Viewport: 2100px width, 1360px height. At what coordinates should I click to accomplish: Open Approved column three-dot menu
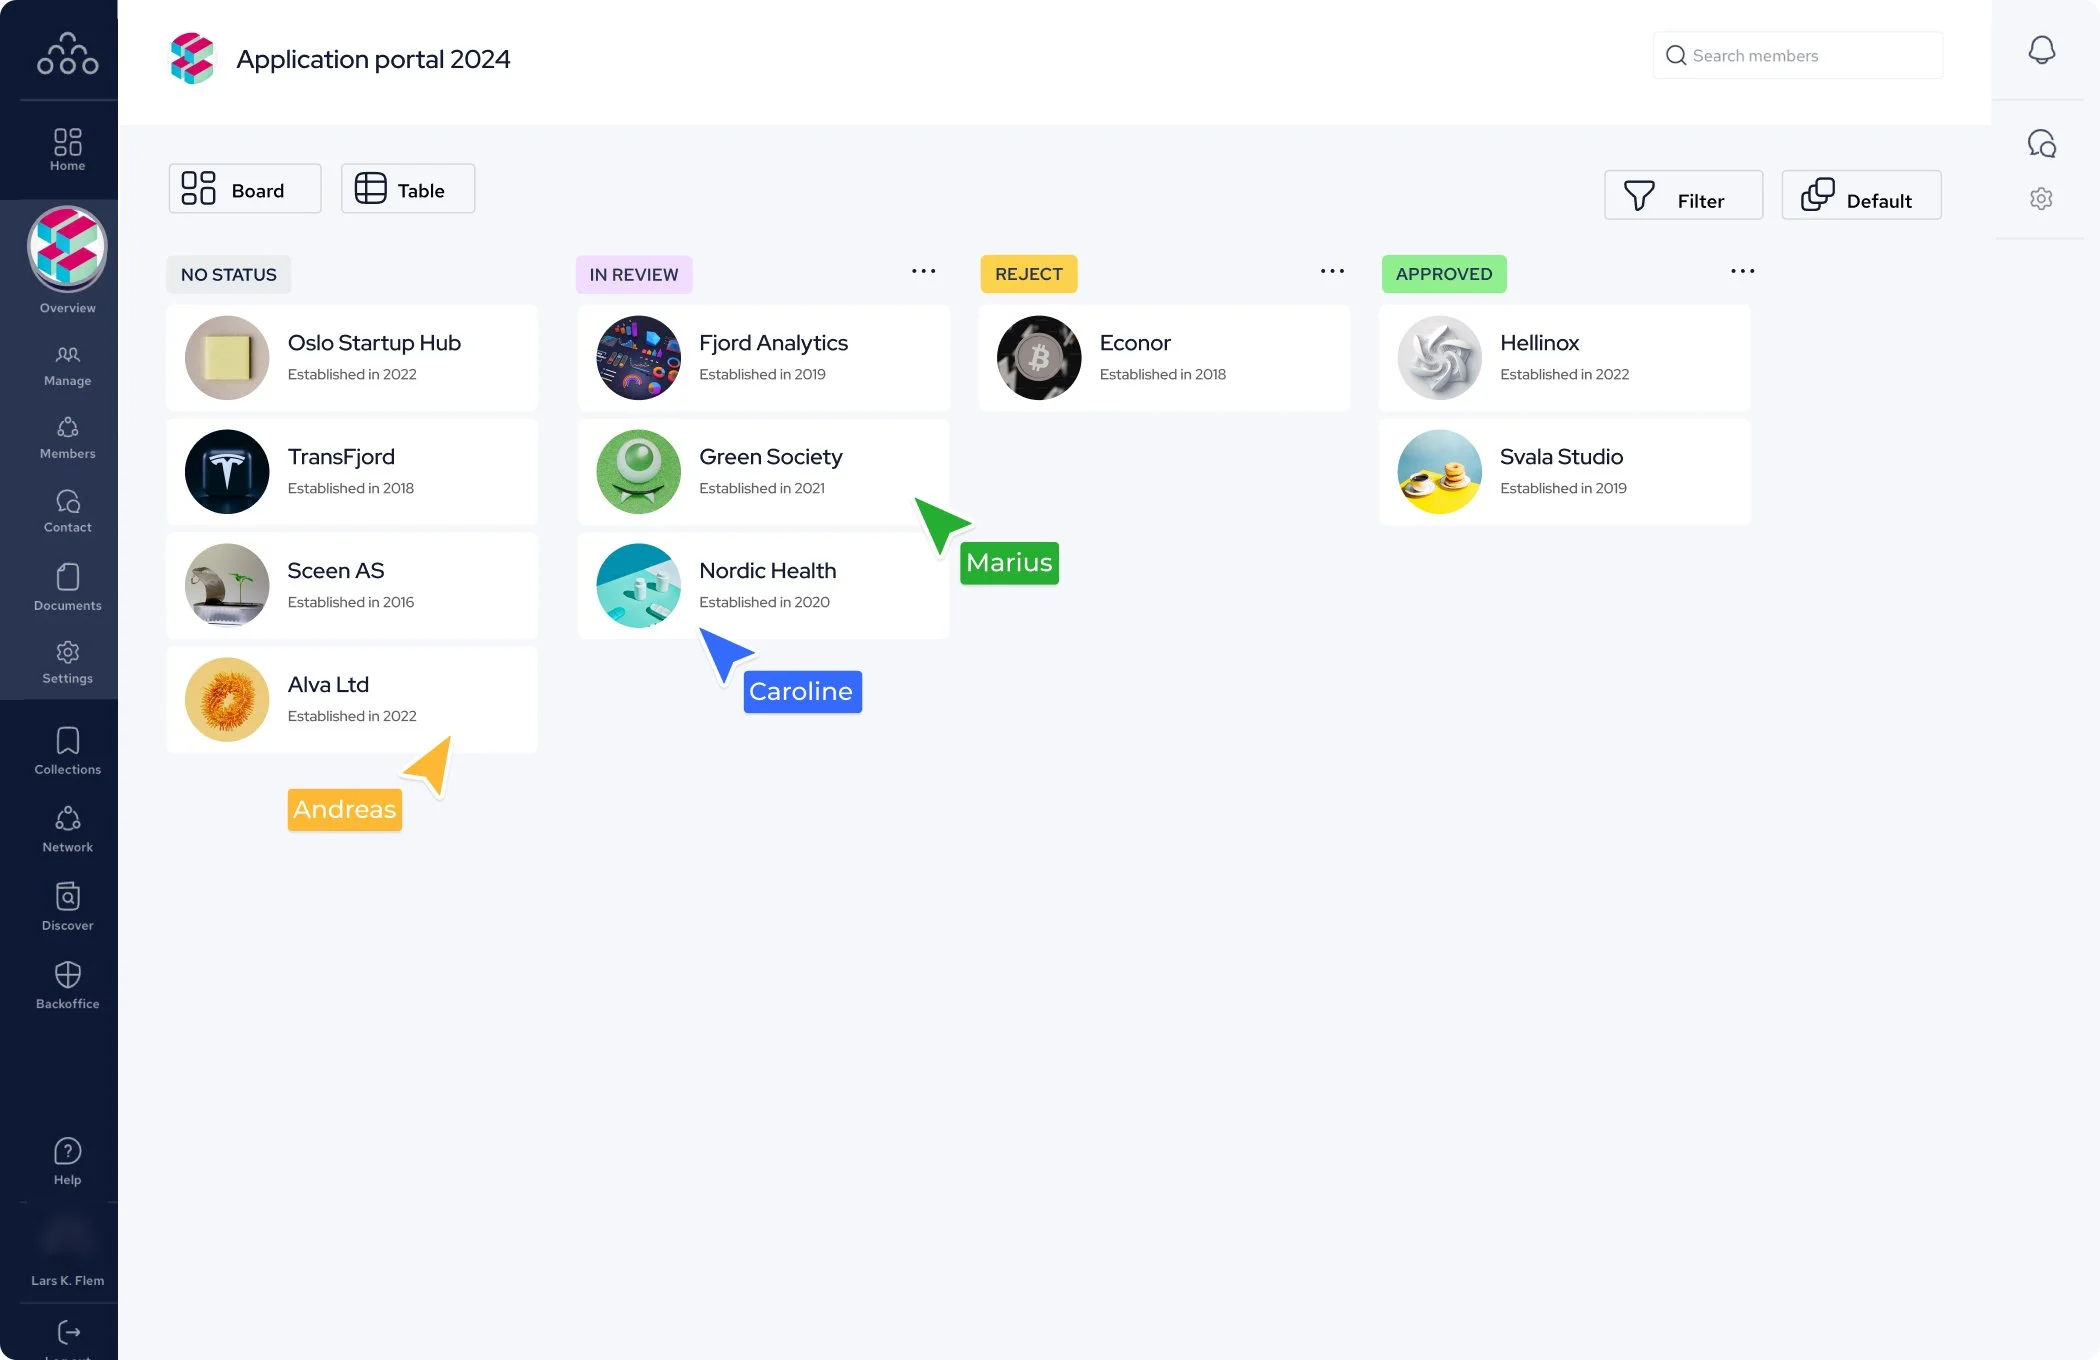pyautogui.click(x=1742, y=271)
